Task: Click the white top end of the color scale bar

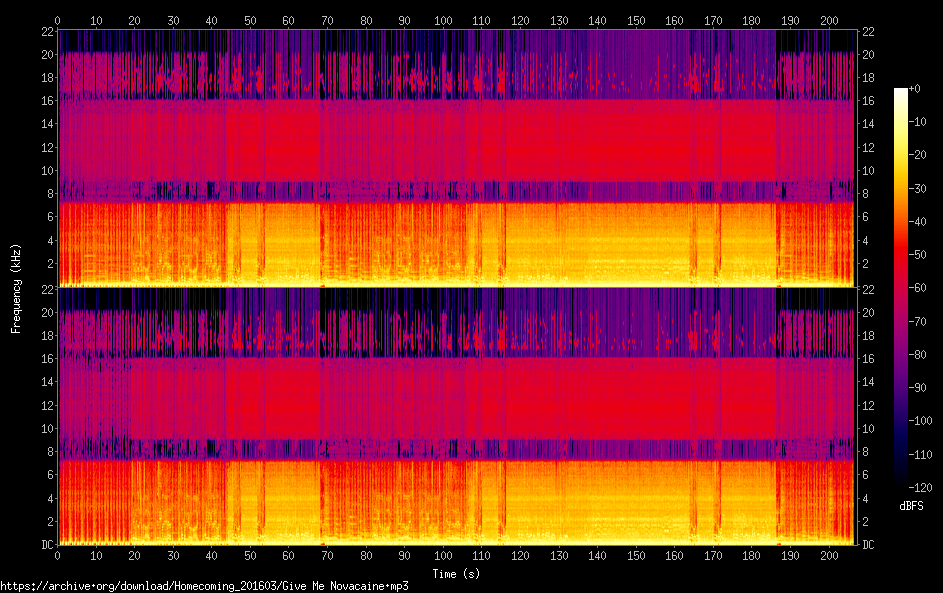Action: coord(901,92)
